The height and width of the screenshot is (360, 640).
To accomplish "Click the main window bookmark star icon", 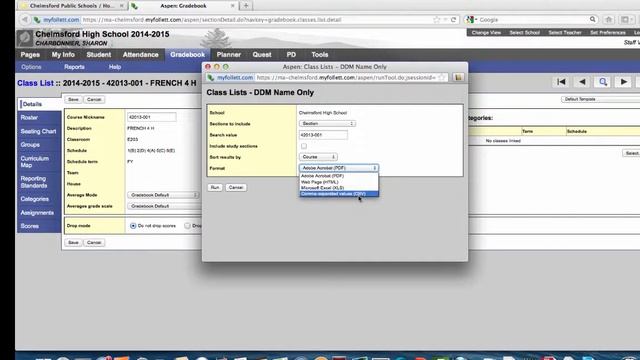I will coord(436,20).
